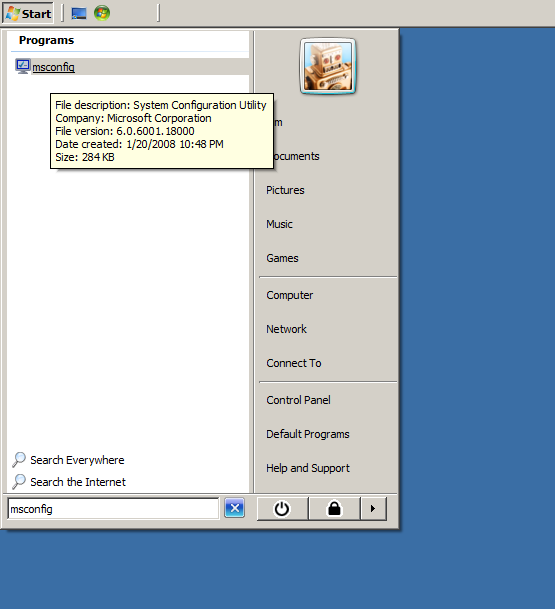Click the magnifier icon beside Search the Internet

pos(19,482)
